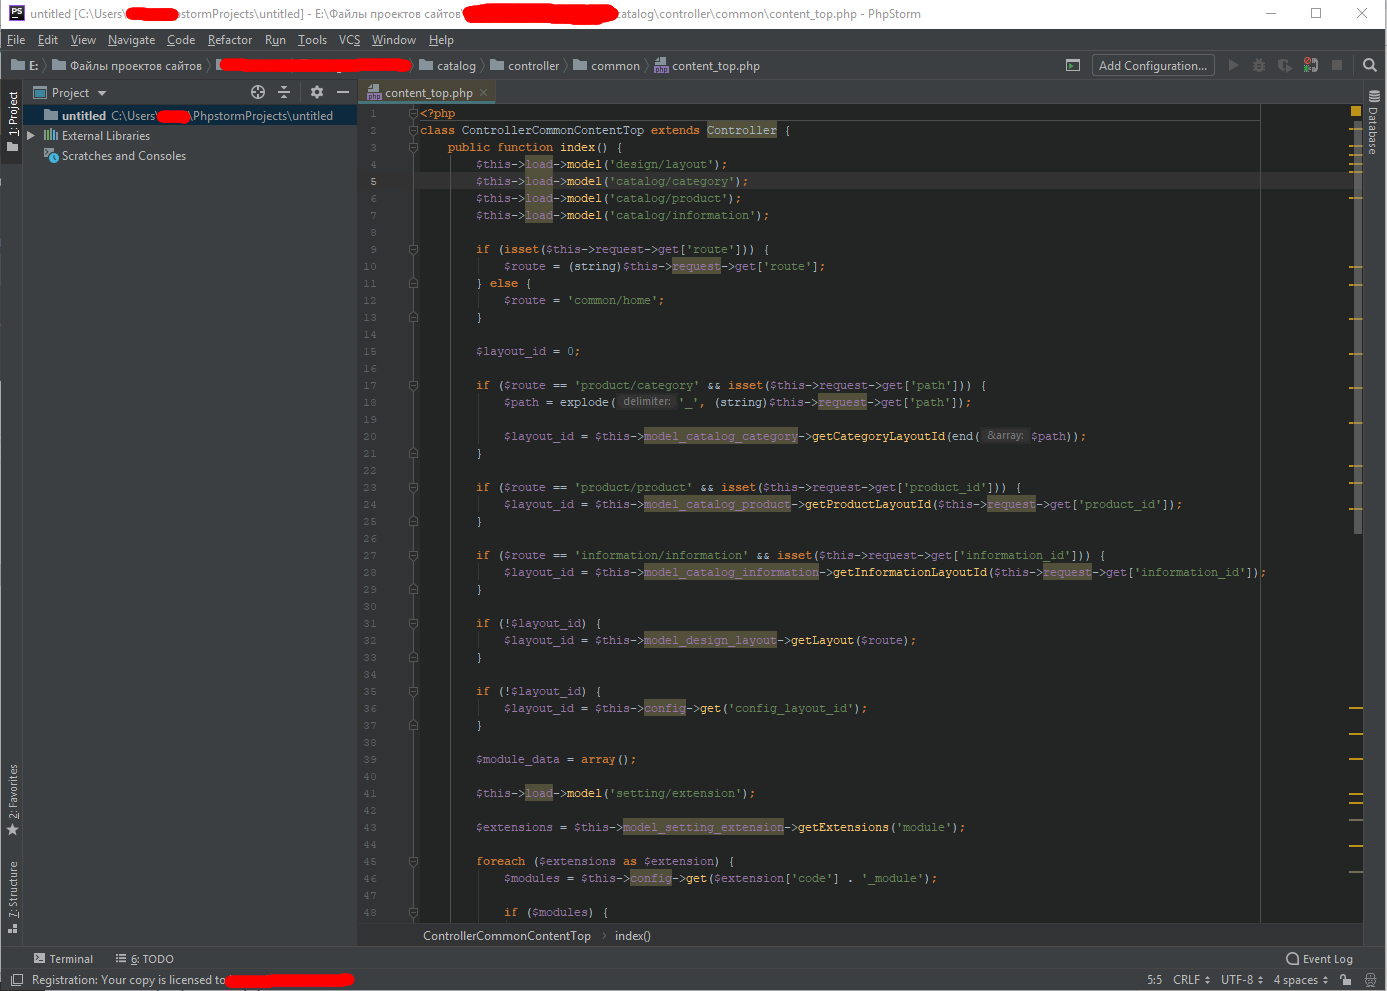Screen dimensions: 1387x991
Task: Collapse the if isset fold on line 9
Action: tap(413, 249)
